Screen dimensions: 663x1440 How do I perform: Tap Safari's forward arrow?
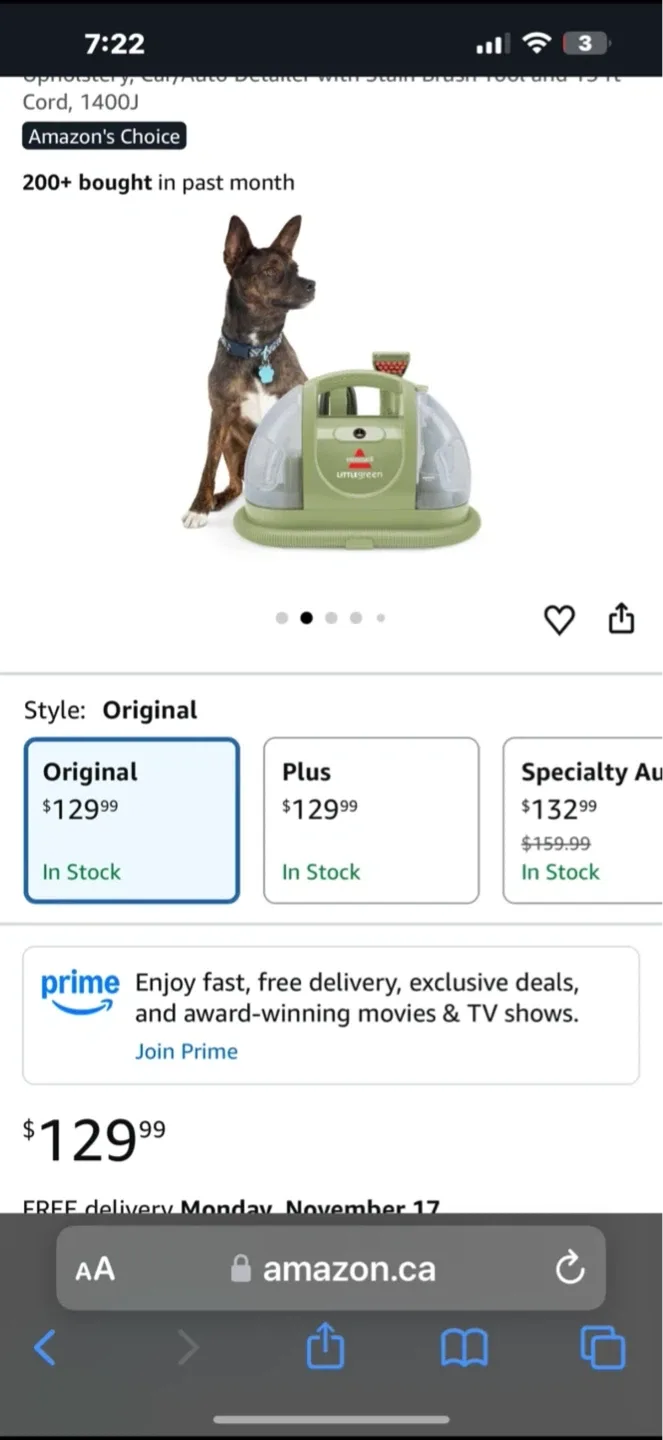(x=187, y=1348)
